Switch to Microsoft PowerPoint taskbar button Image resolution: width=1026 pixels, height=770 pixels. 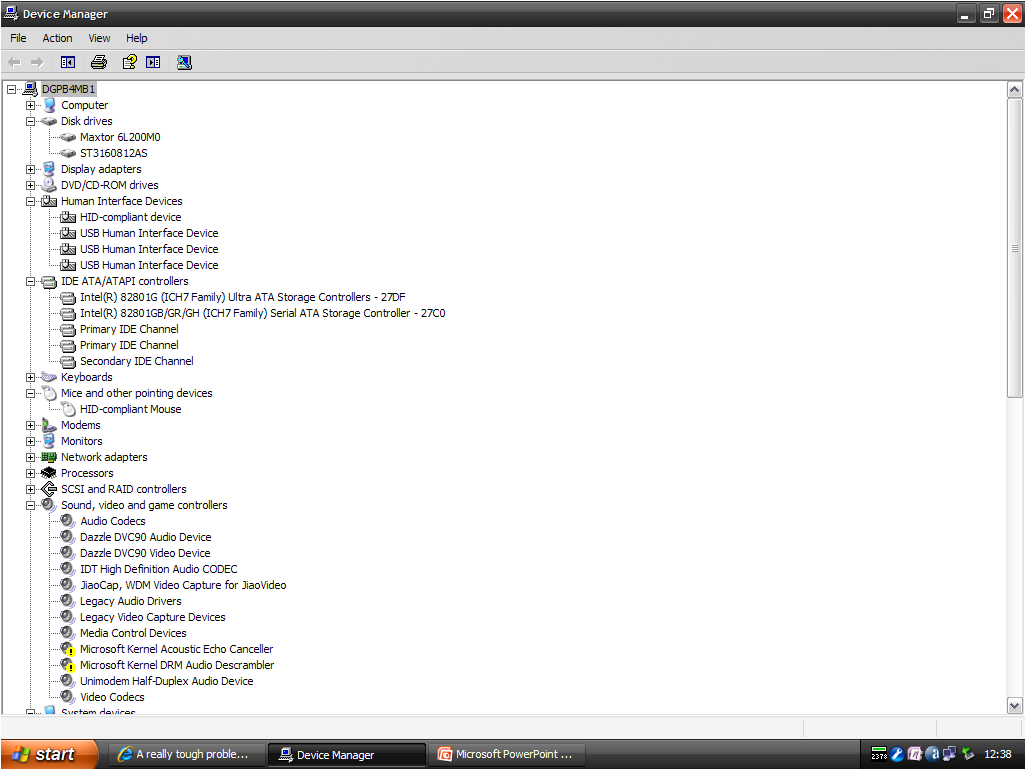point(506,754)
